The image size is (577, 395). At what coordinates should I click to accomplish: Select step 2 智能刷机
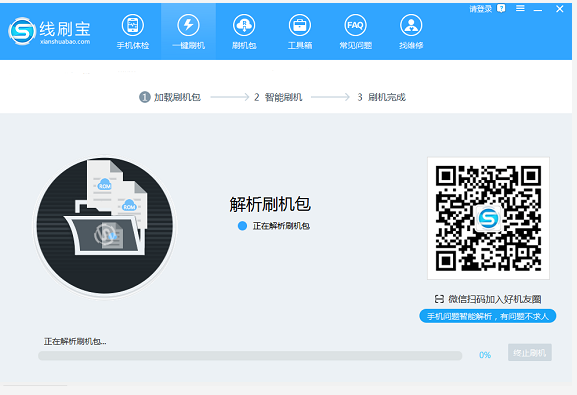point(278,97)
